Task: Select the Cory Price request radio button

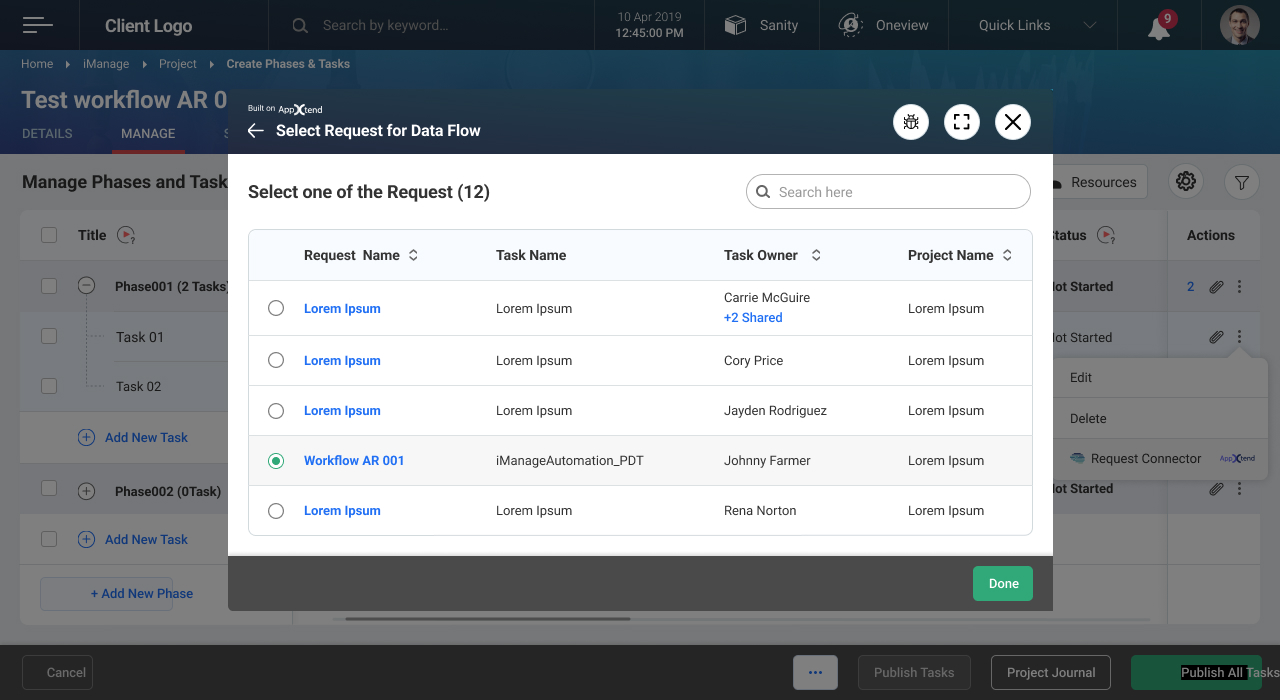Action: (276, 360)
